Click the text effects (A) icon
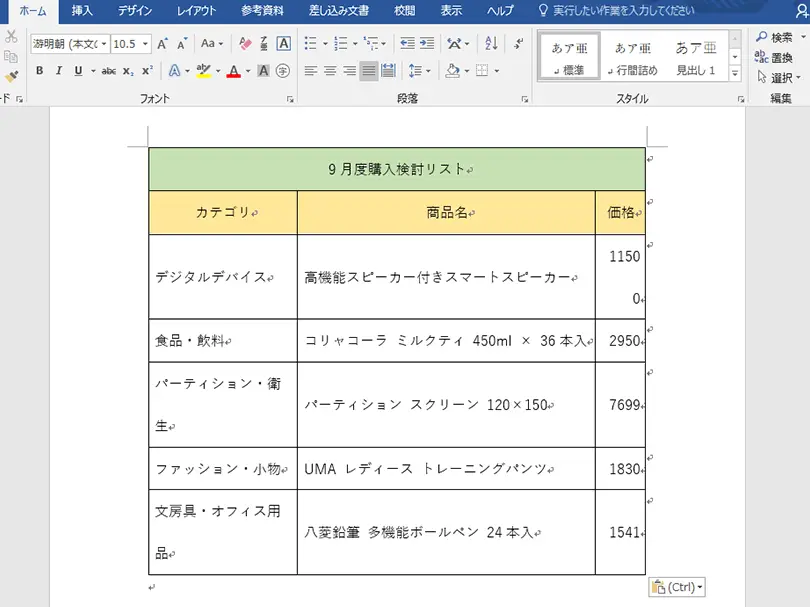 (x=174, y=69)
